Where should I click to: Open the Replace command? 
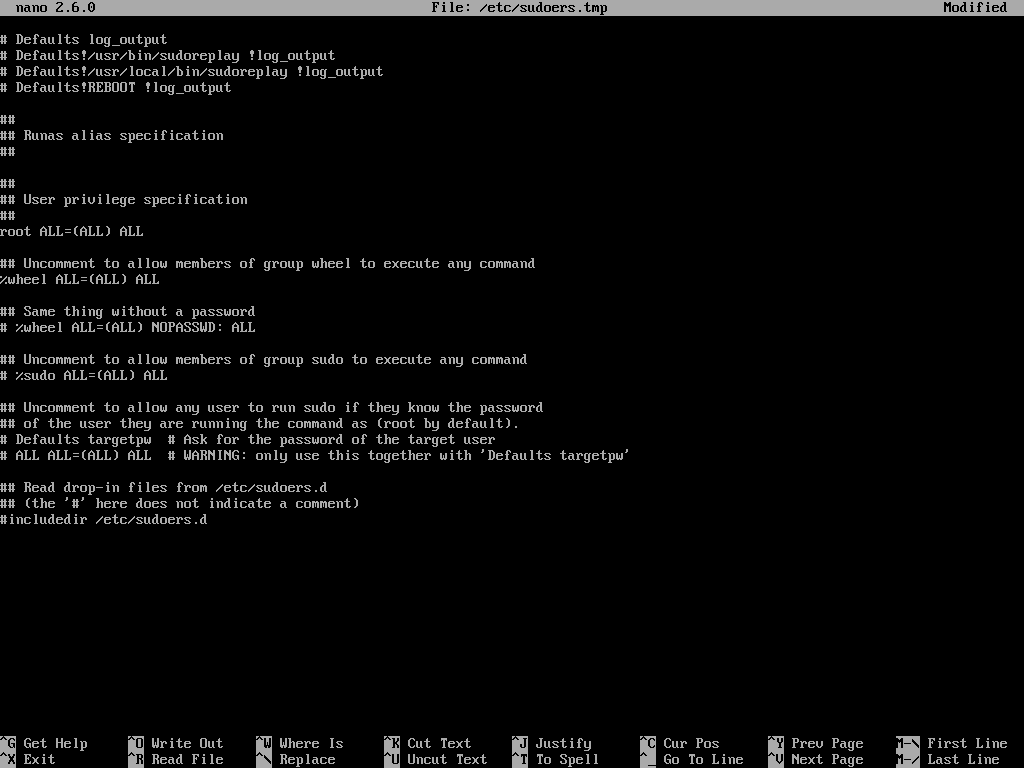click(x=307, y=759)
